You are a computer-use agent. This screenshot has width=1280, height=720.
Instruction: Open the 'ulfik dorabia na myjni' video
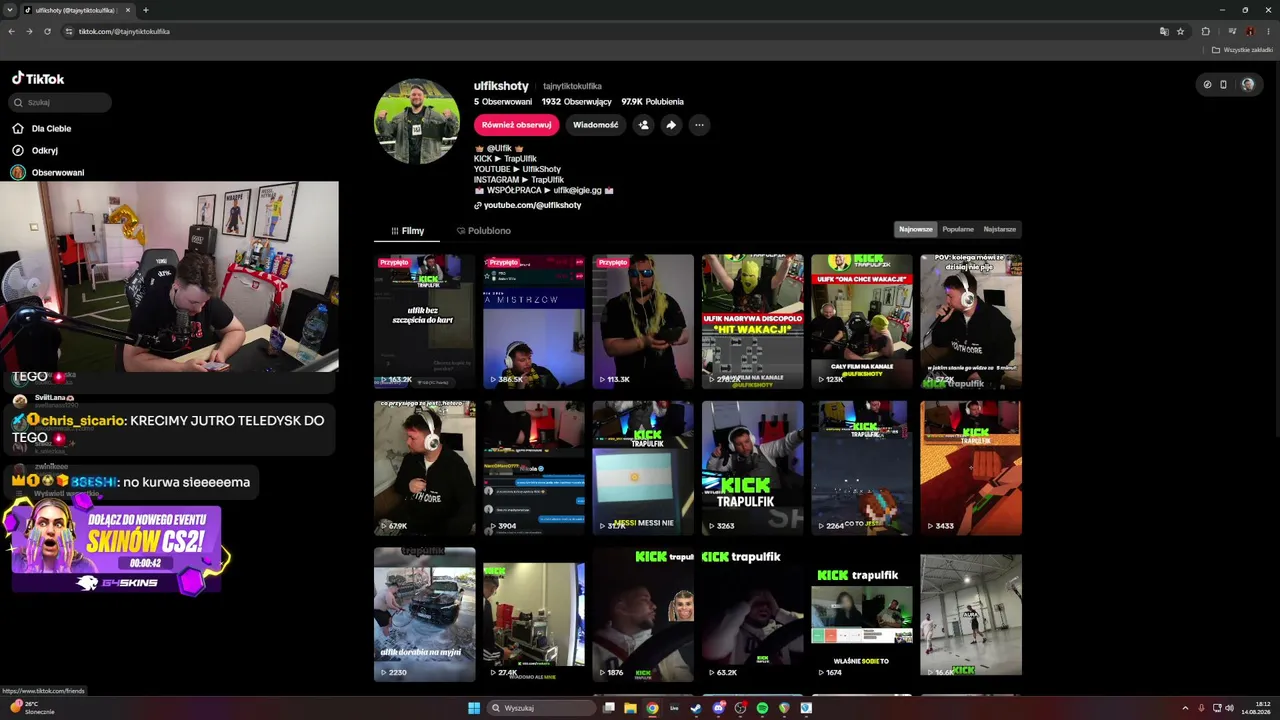coord(425,615)
